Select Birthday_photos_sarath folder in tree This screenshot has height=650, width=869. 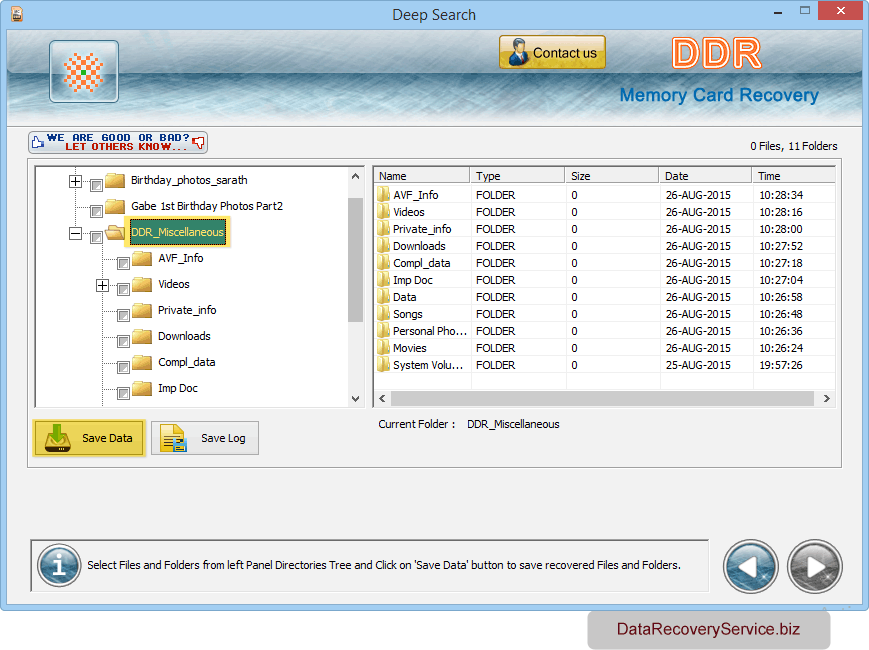point(189,180)
